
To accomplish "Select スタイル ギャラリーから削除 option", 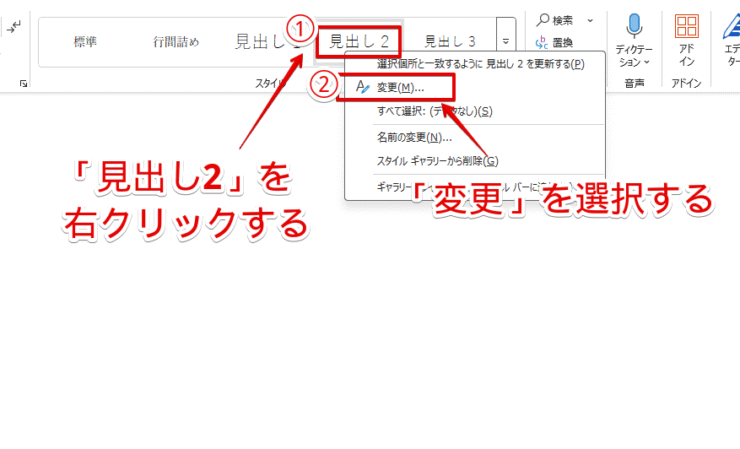I will coord(437,161).
